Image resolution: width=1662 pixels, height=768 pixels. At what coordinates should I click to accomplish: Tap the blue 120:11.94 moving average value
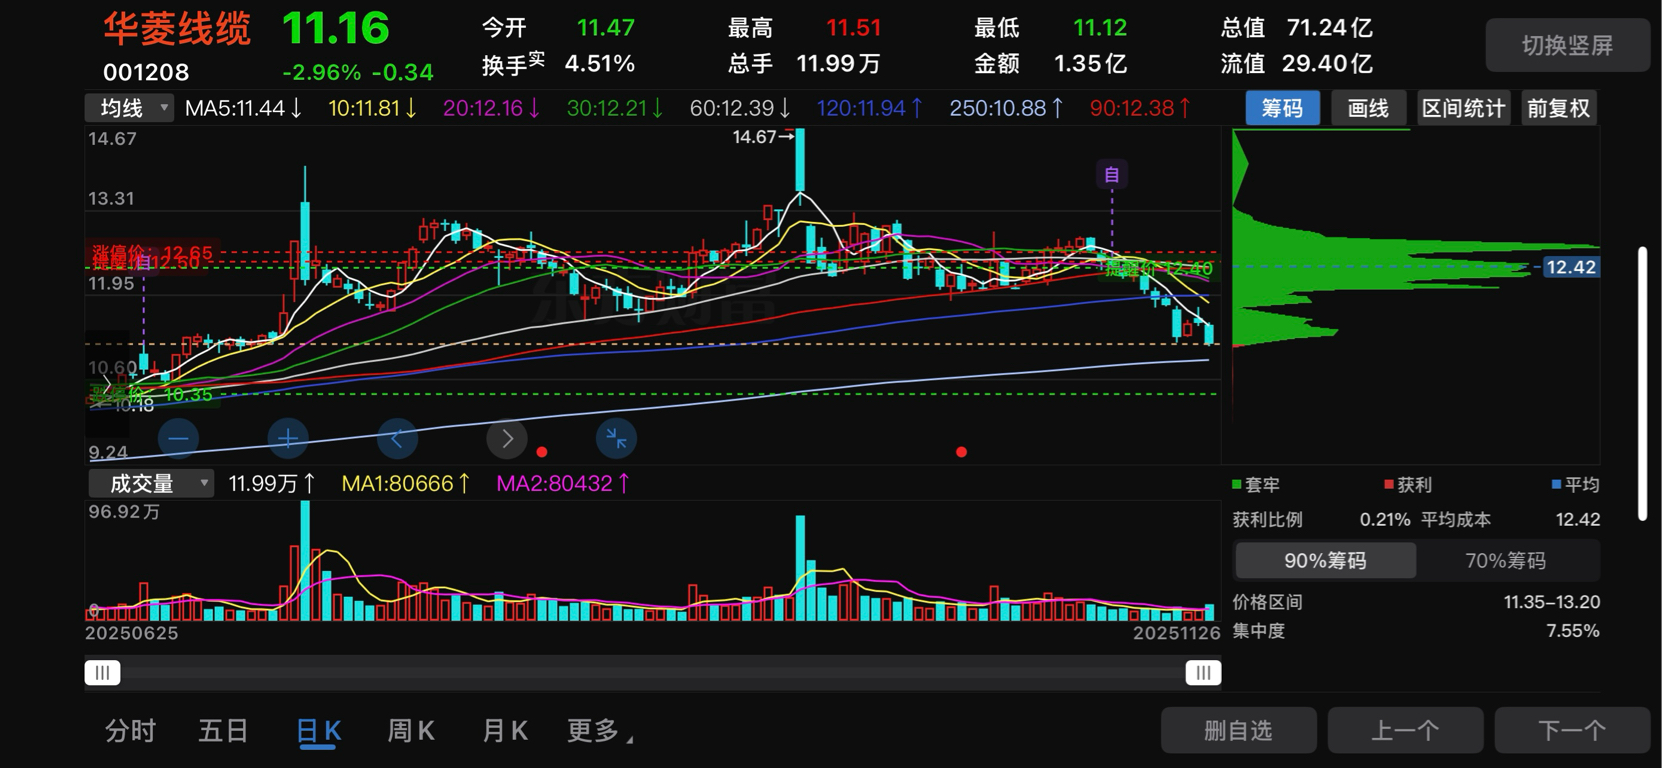[870, 108]
